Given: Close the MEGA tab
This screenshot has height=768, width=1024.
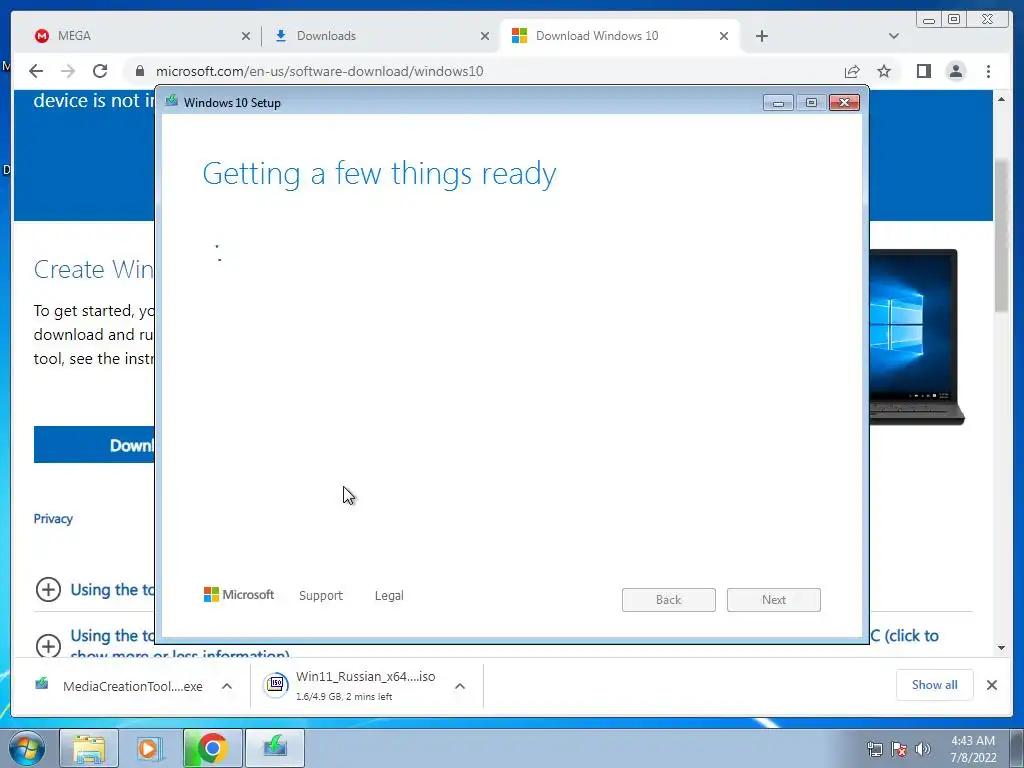Looking at the screenshot, I should pos(246,36).
